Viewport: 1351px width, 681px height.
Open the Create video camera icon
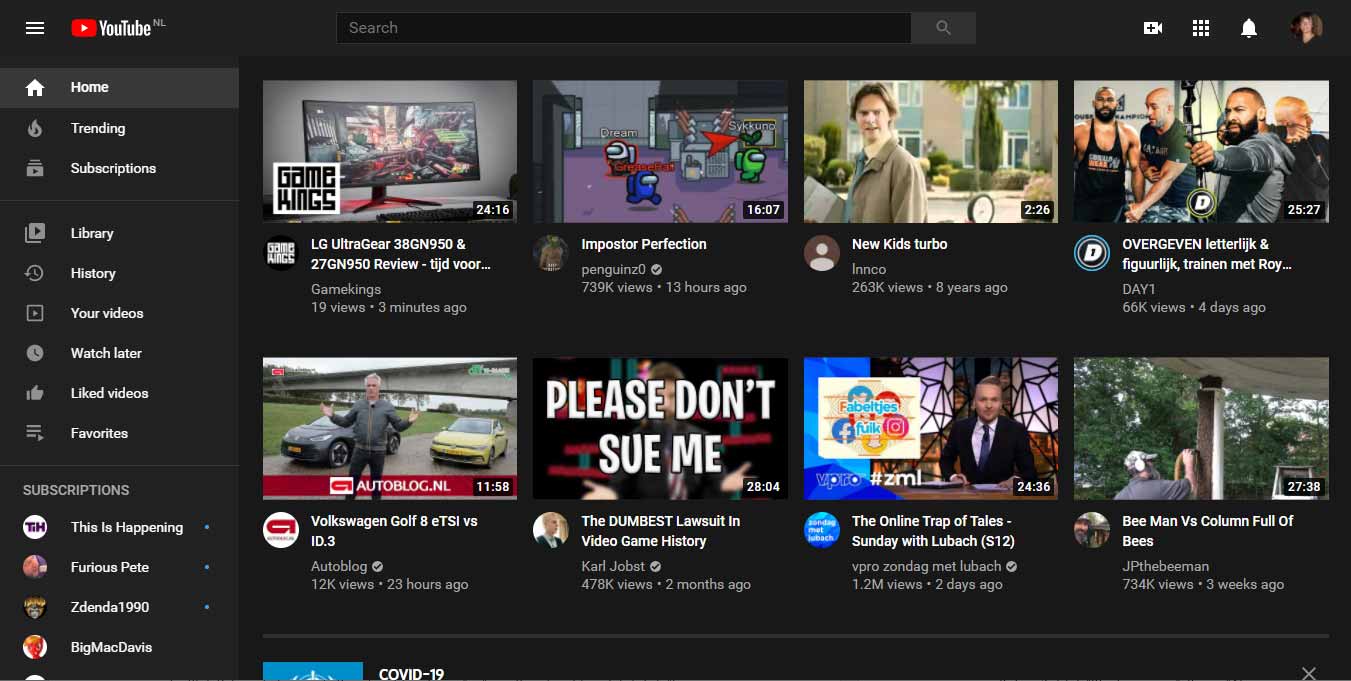1153,28
